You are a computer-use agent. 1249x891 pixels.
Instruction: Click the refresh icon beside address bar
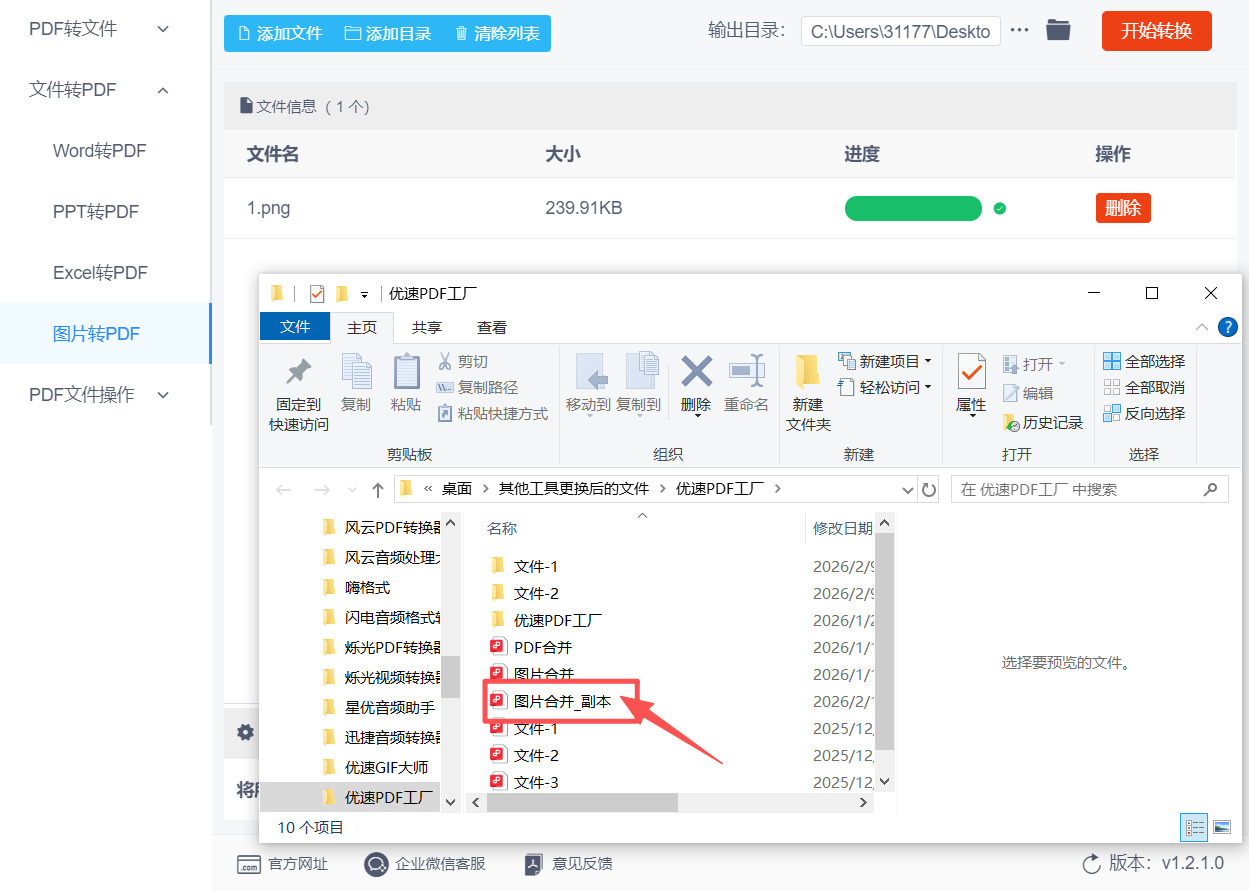coord(929,490)
